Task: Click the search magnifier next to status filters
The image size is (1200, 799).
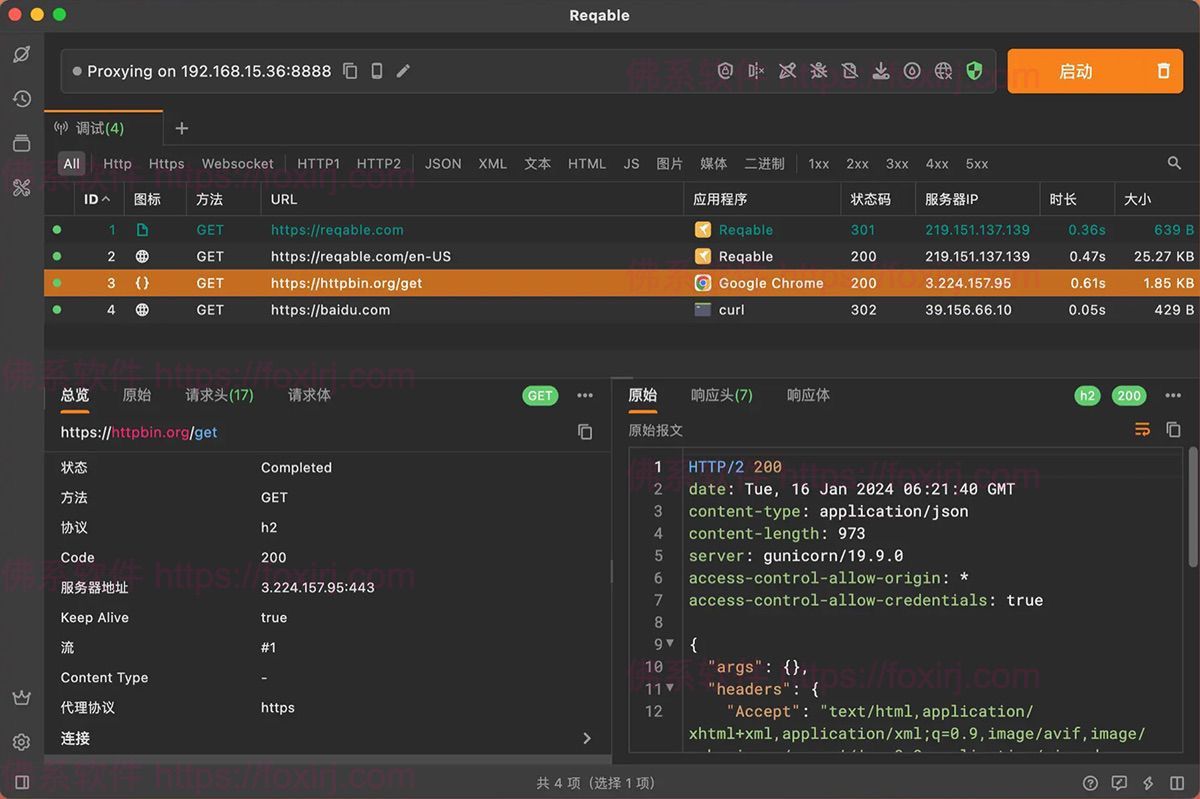Action: click(x=1174, y=162)
